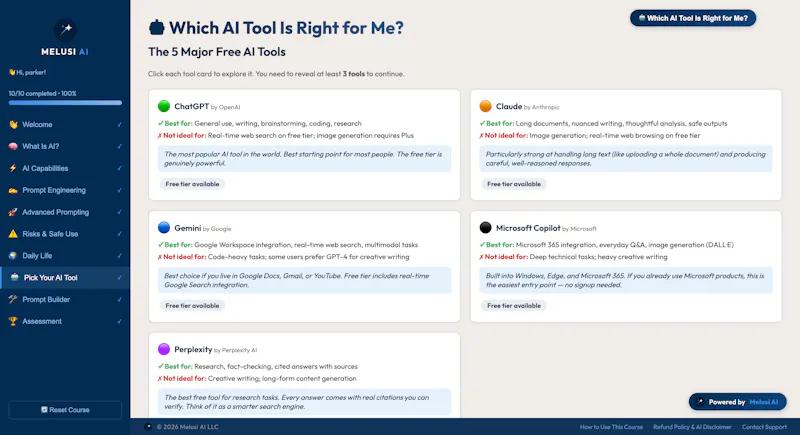Click the orange Claude circle icon
The width and height of the screenshot is (800, 435).
(x=485, y=106)
